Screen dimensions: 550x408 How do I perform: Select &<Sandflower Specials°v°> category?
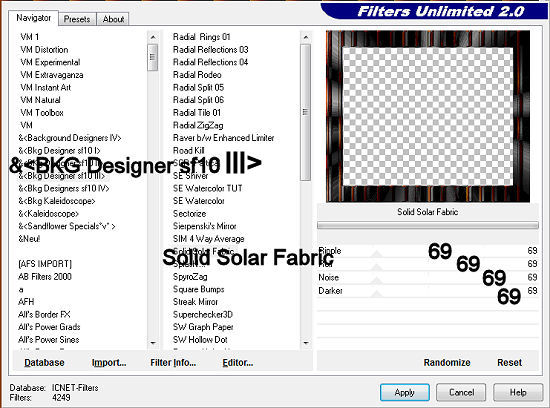coord(67,226)
